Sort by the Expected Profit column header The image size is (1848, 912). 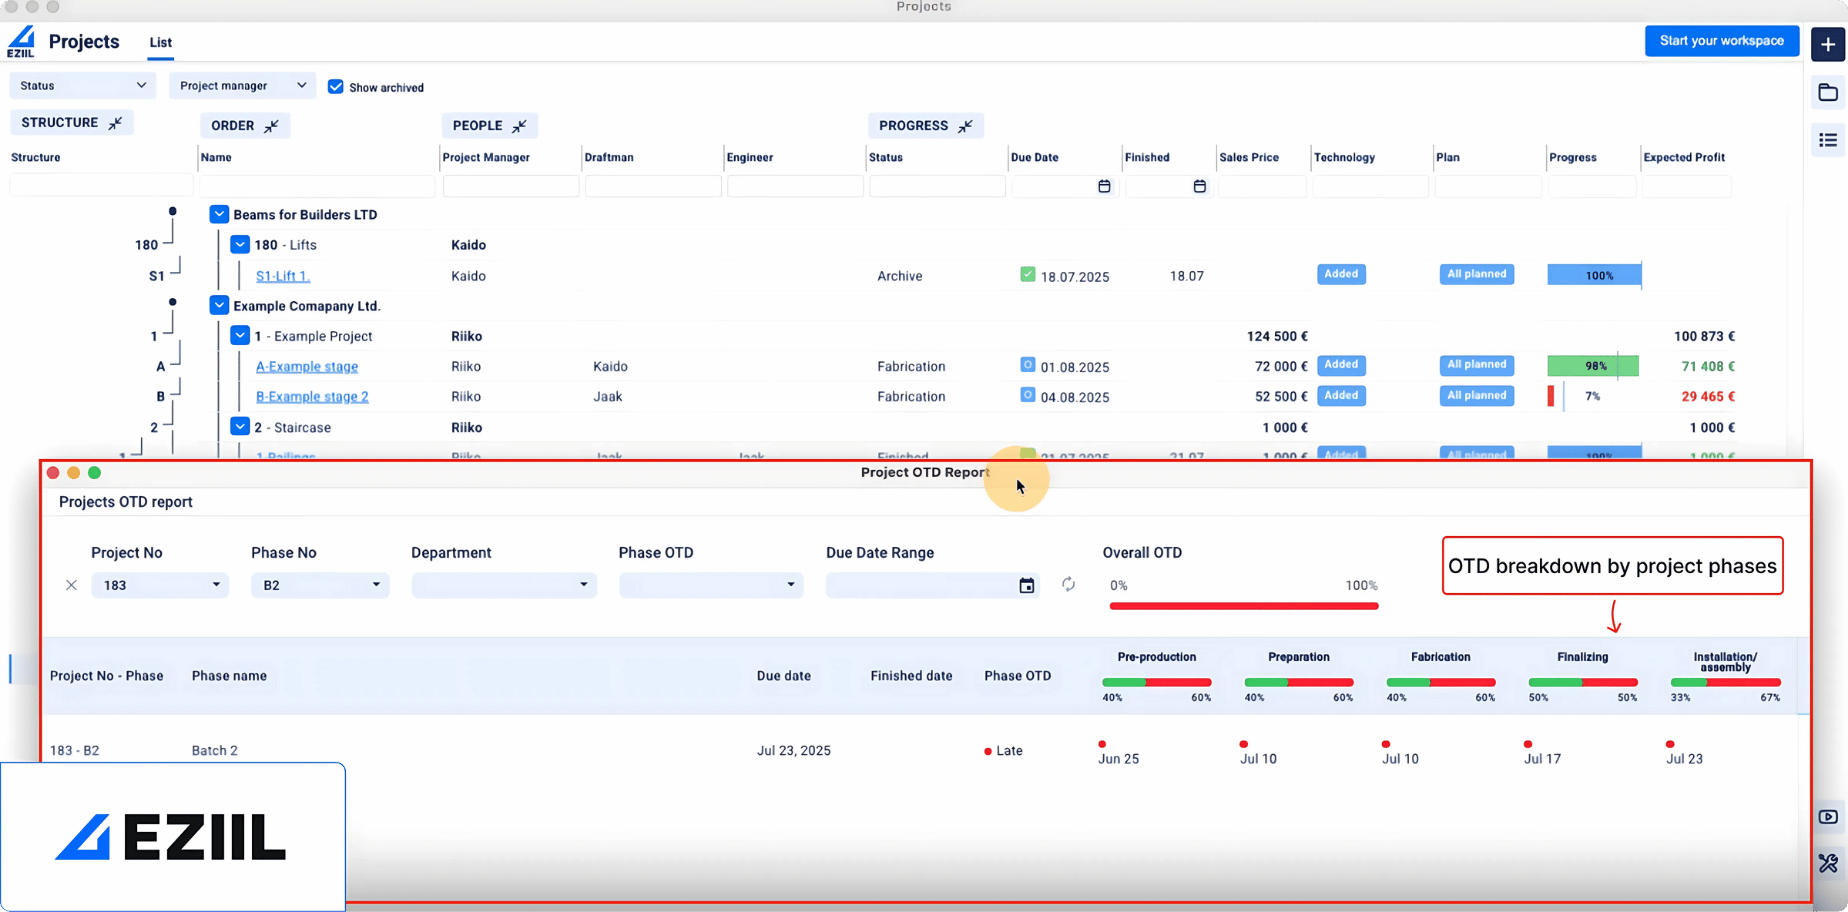[1684, 157]
